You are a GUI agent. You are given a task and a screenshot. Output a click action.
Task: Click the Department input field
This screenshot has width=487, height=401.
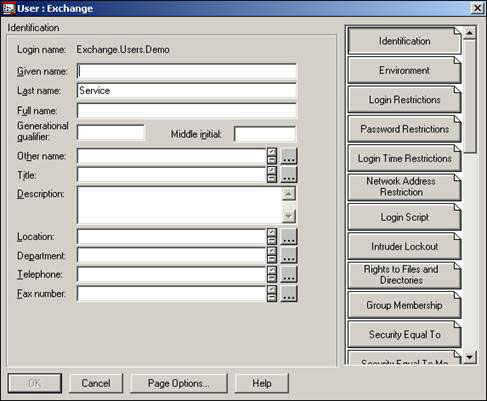pyautogui.click(x=172, y=255)
